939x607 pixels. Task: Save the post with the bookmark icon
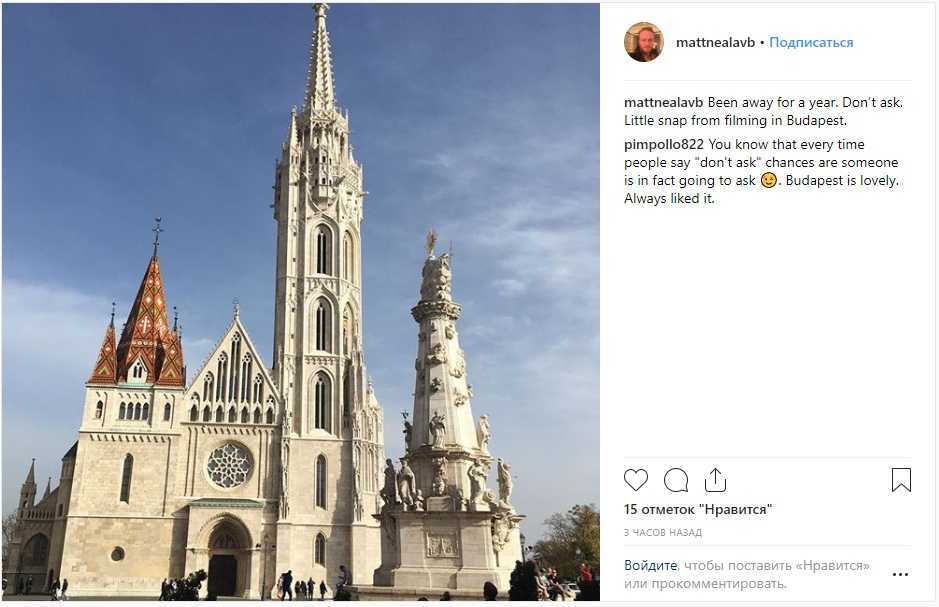(901, 480)
